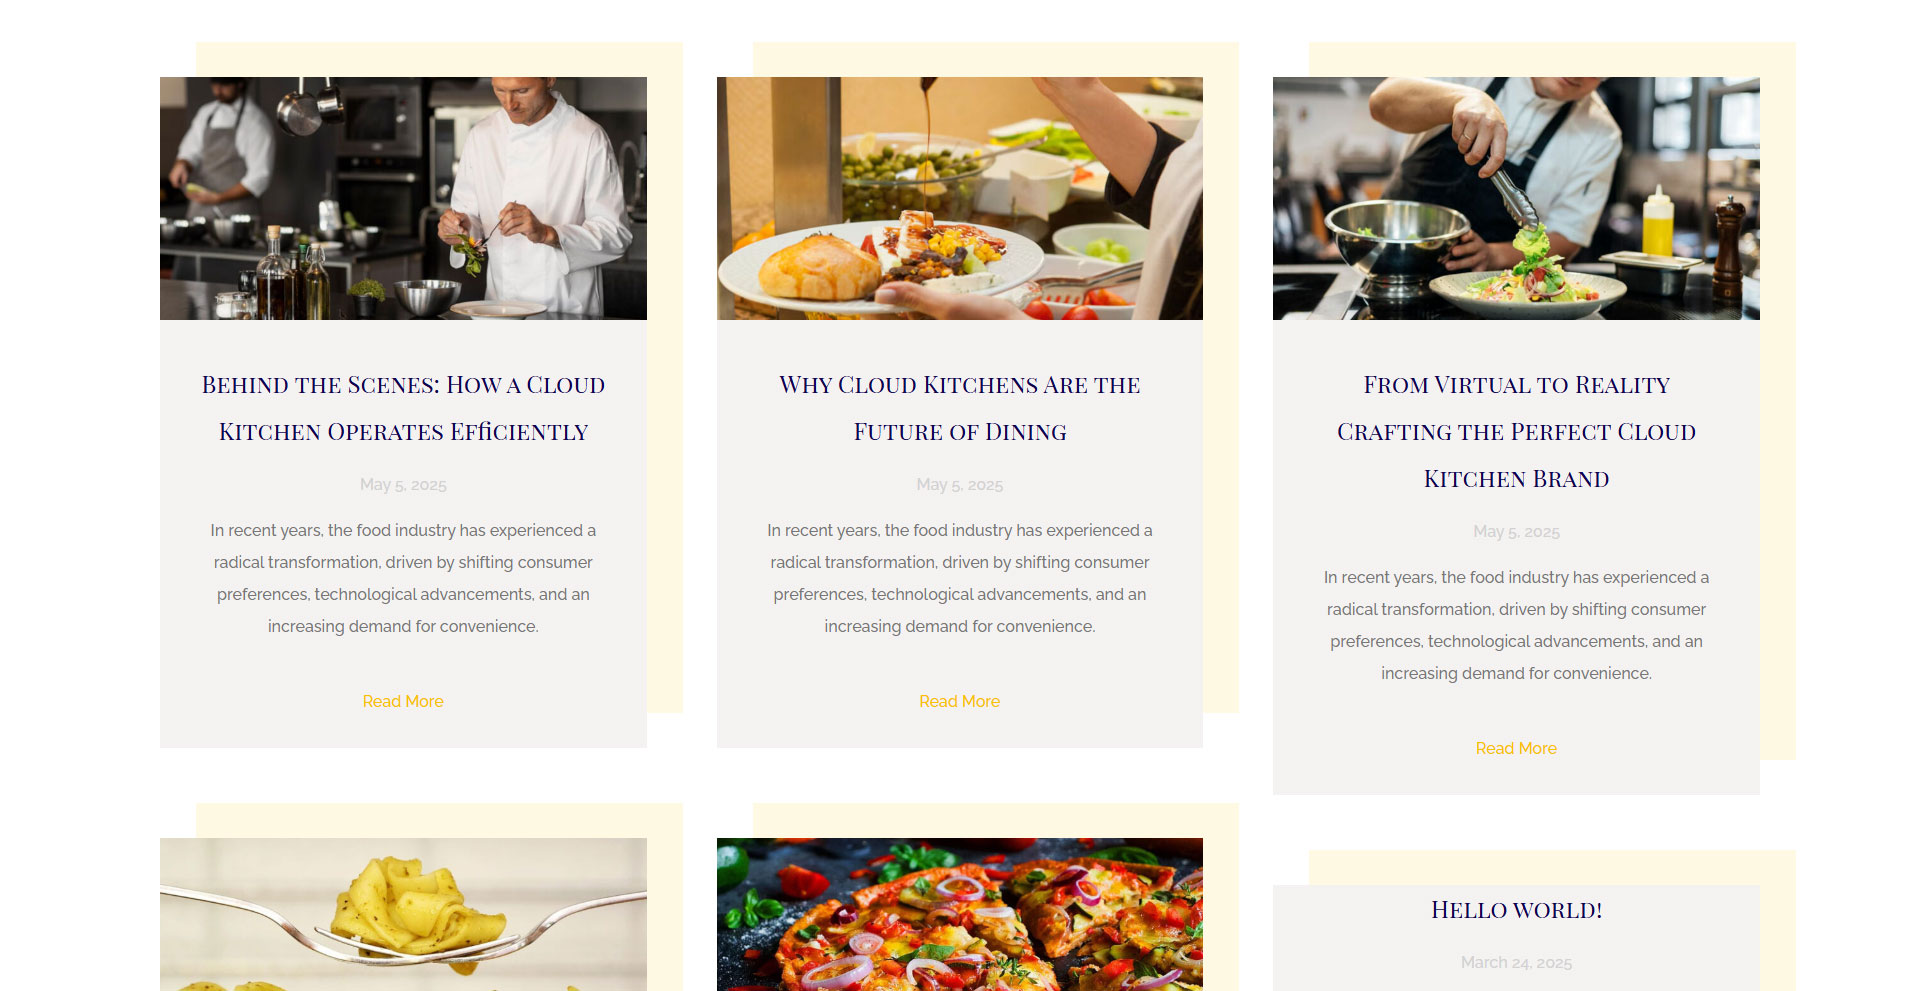Click Read More under Behind the Scenes post
The width and height of the screenshot is (1920, 991).
[403, 701]
